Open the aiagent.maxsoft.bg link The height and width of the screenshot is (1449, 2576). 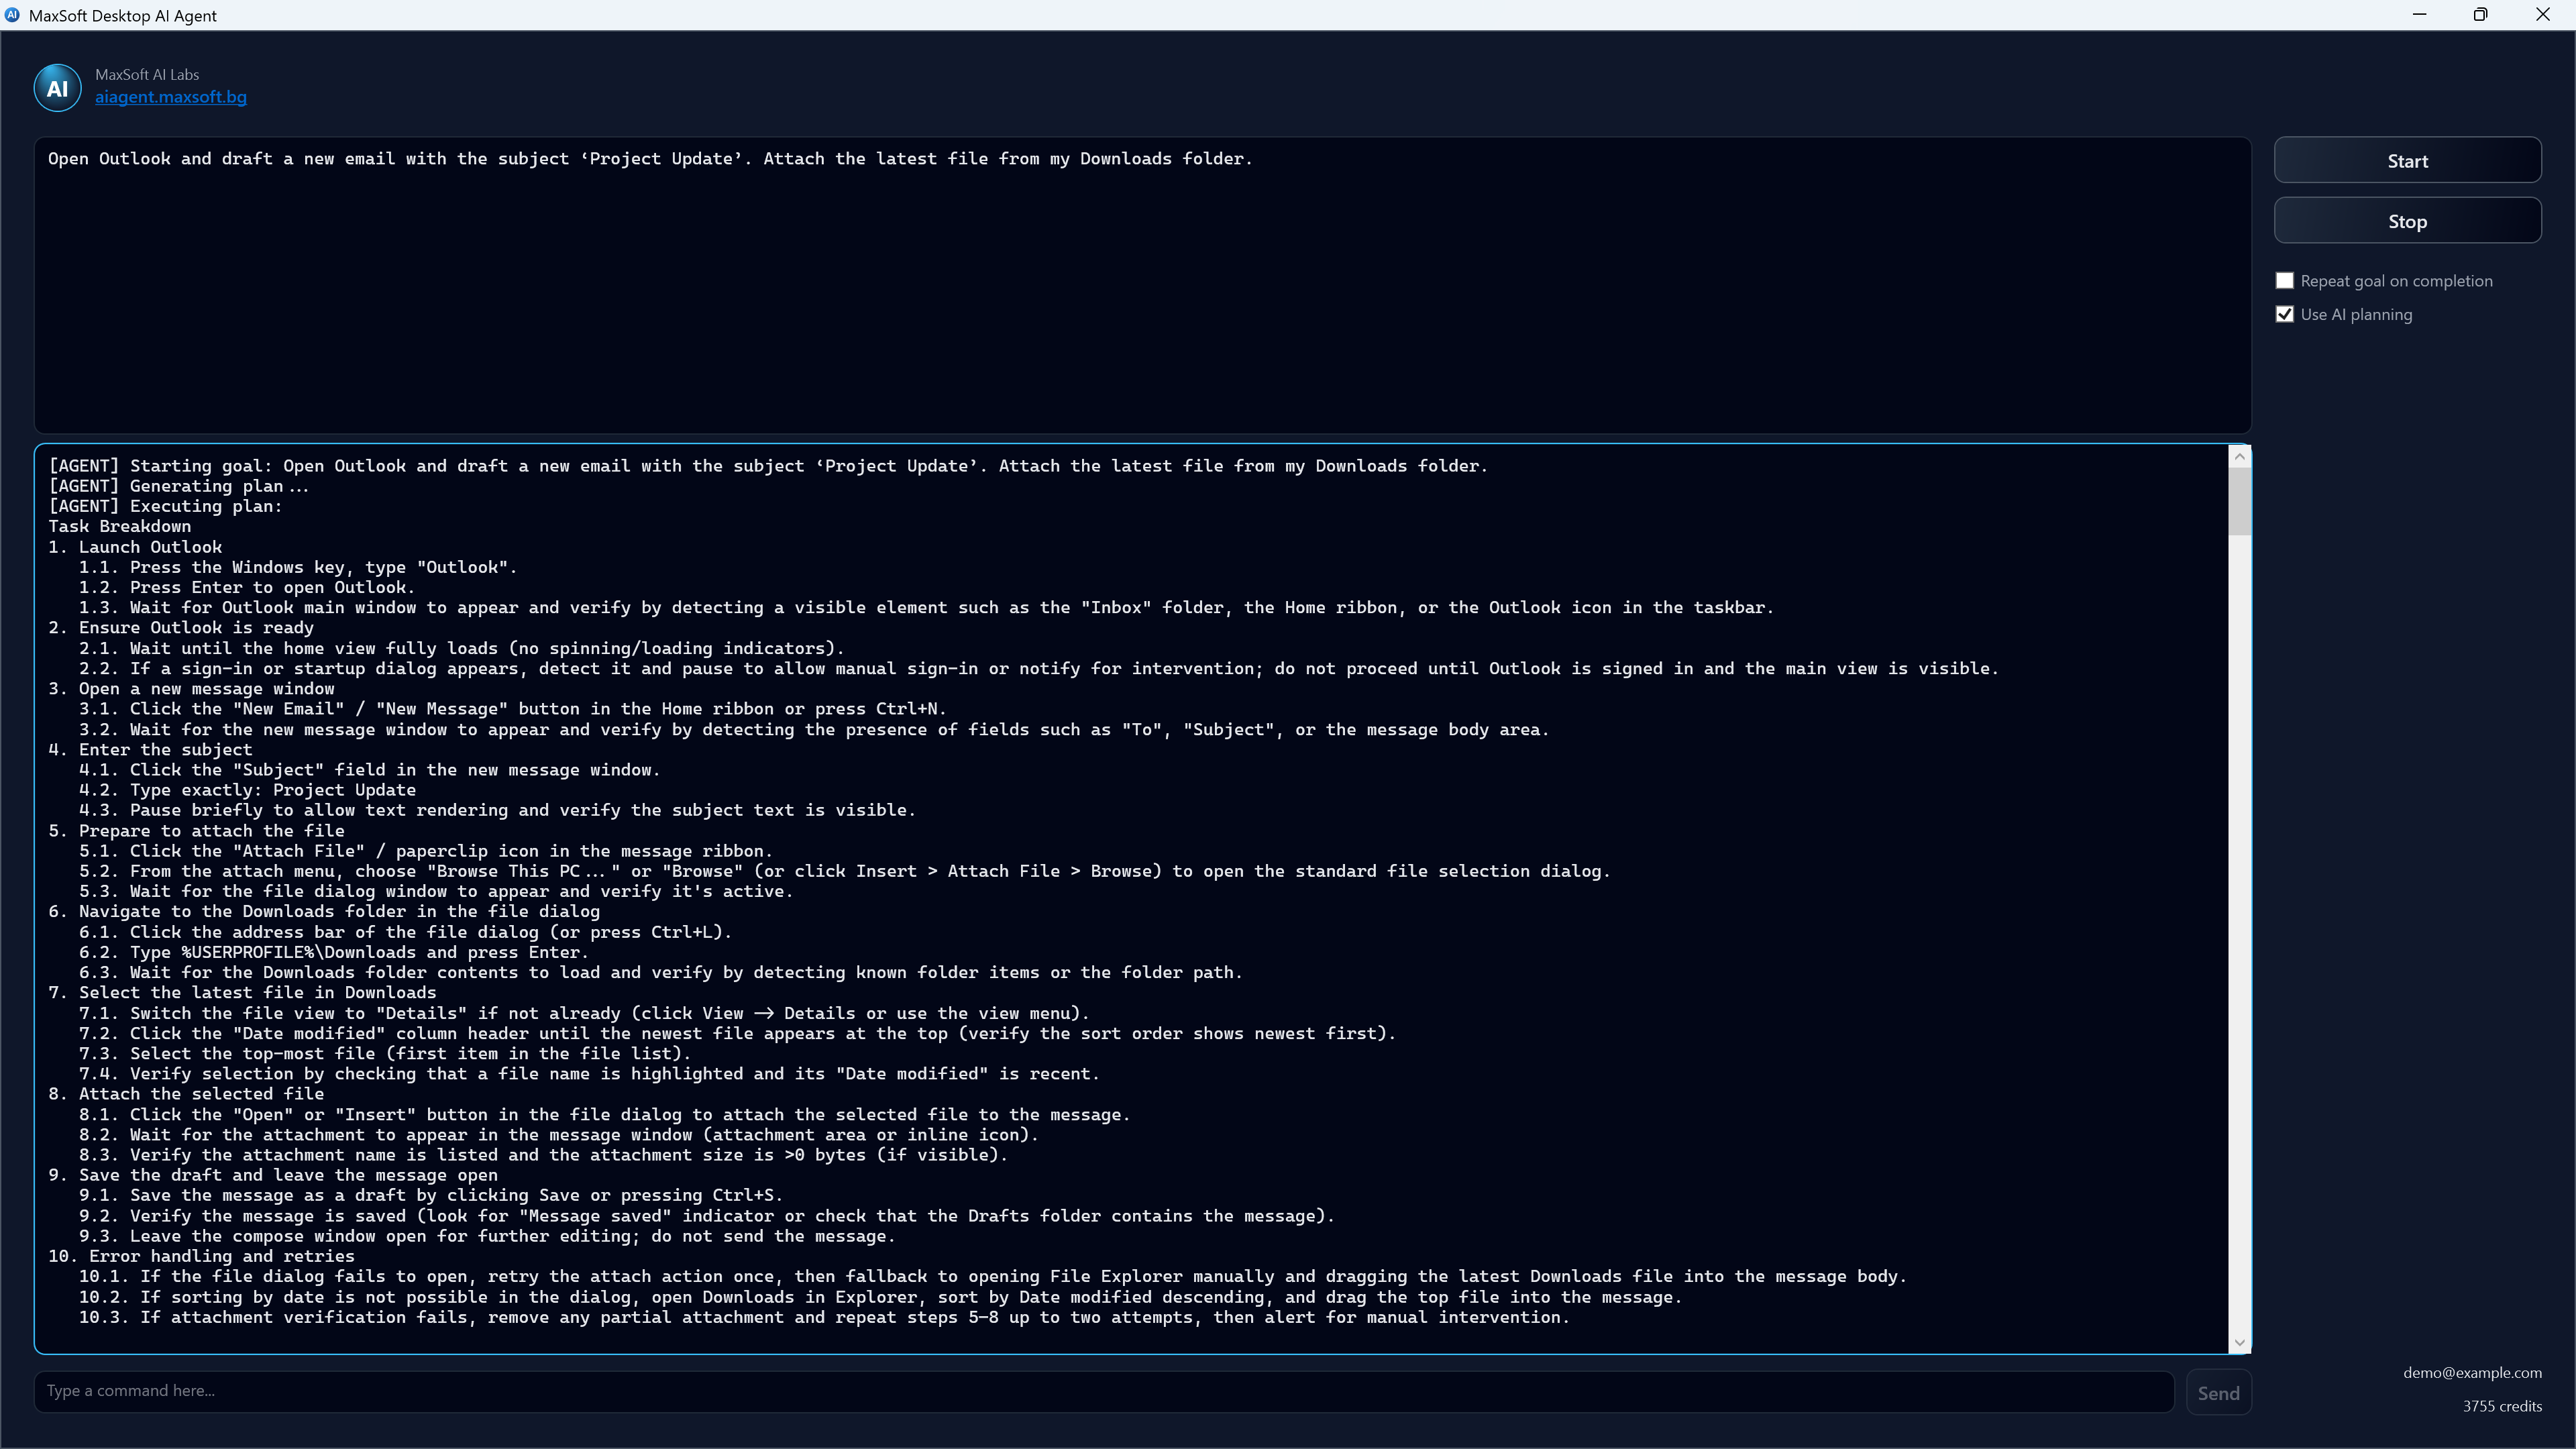click(170, 98)
